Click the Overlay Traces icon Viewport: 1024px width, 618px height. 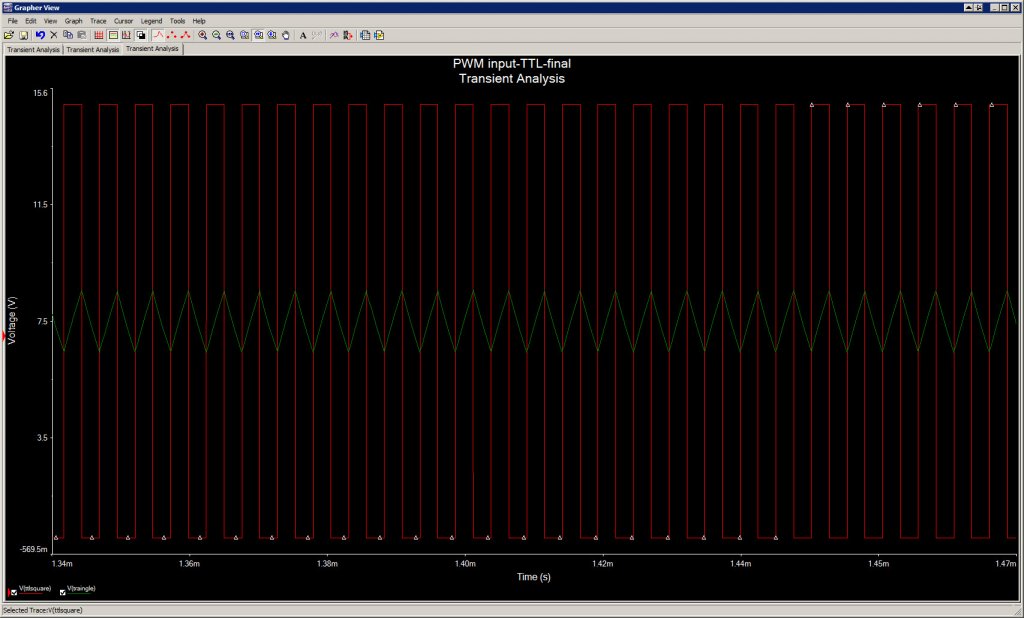tap(334, 35)
